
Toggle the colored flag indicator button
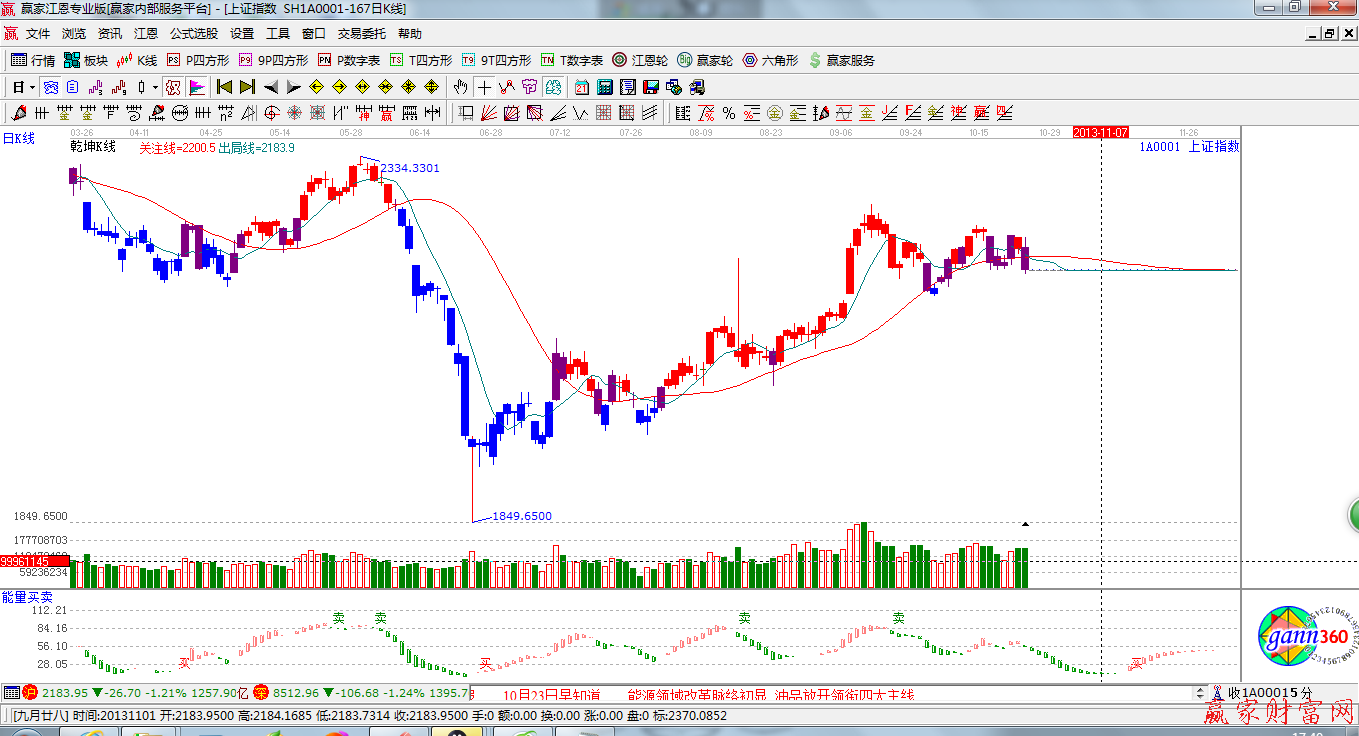click(196, 87)
